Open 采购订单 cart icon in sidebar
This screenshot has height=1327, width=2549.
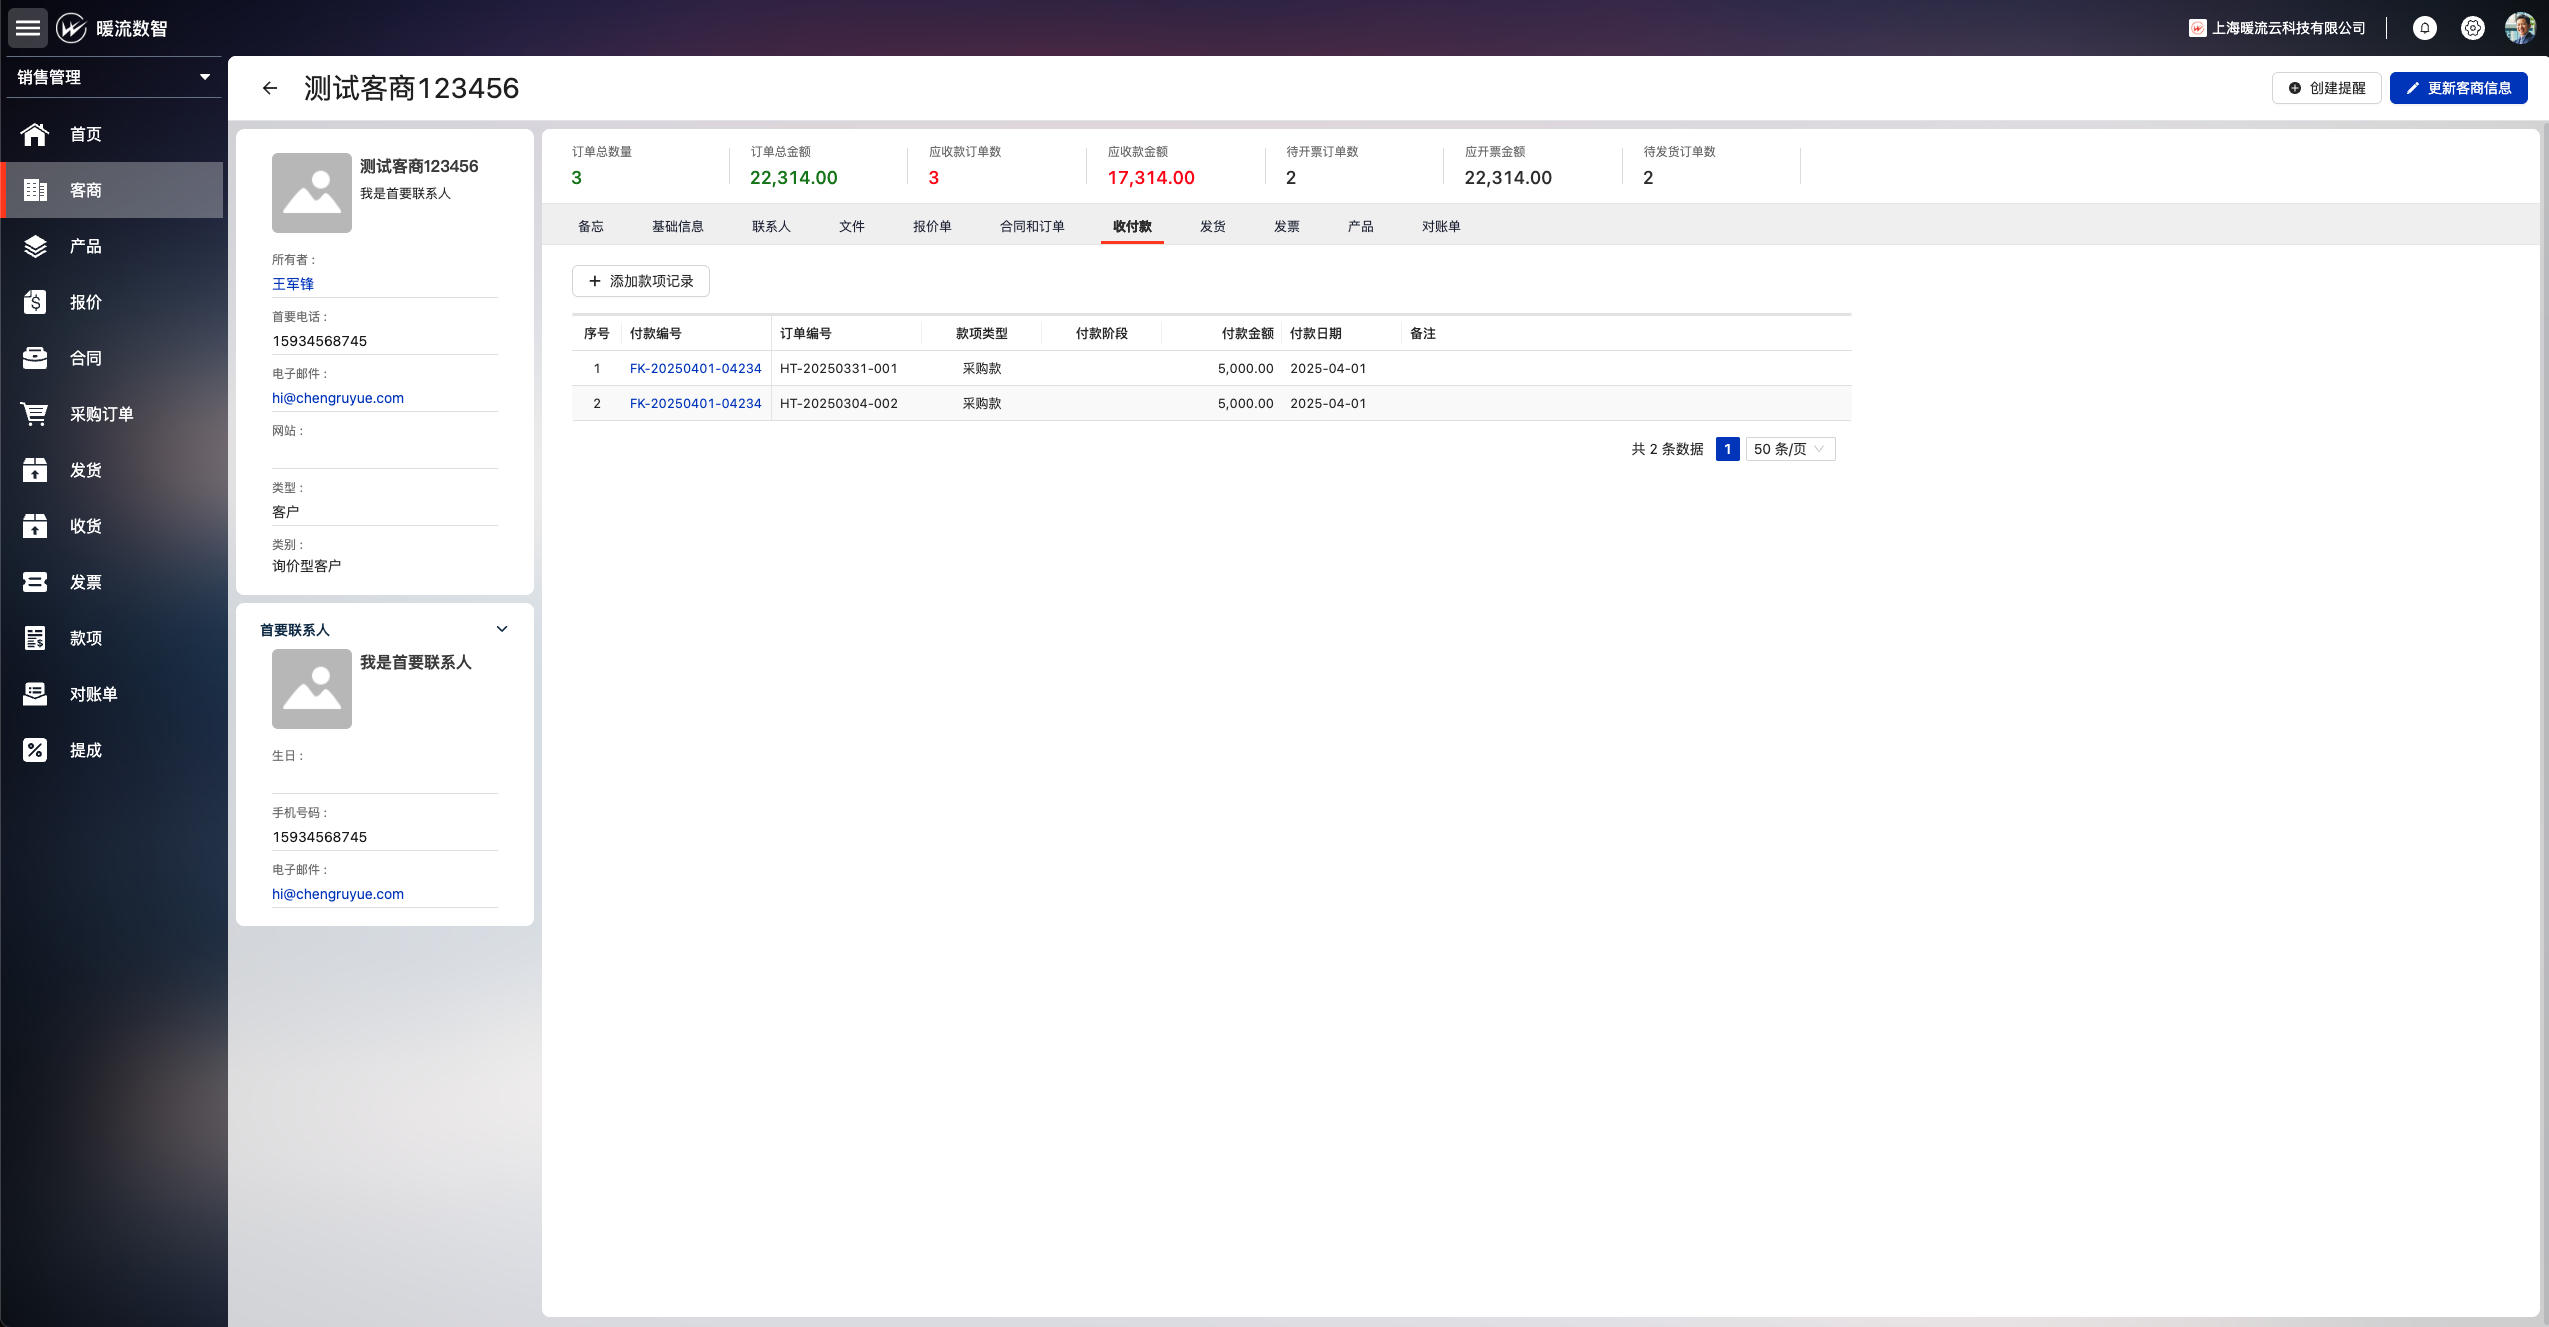point(35,414)
